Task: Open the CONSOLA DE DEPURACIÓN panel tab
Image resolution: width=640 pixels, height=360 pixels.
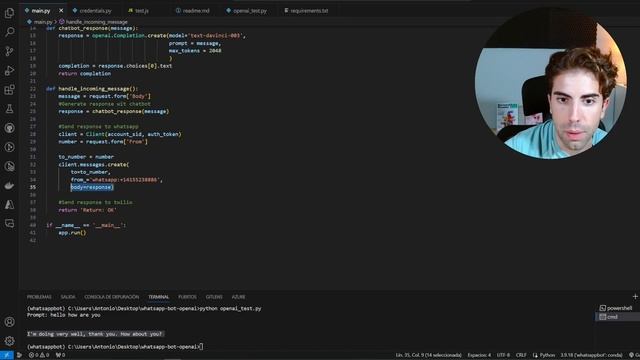Action: point(111,297)
